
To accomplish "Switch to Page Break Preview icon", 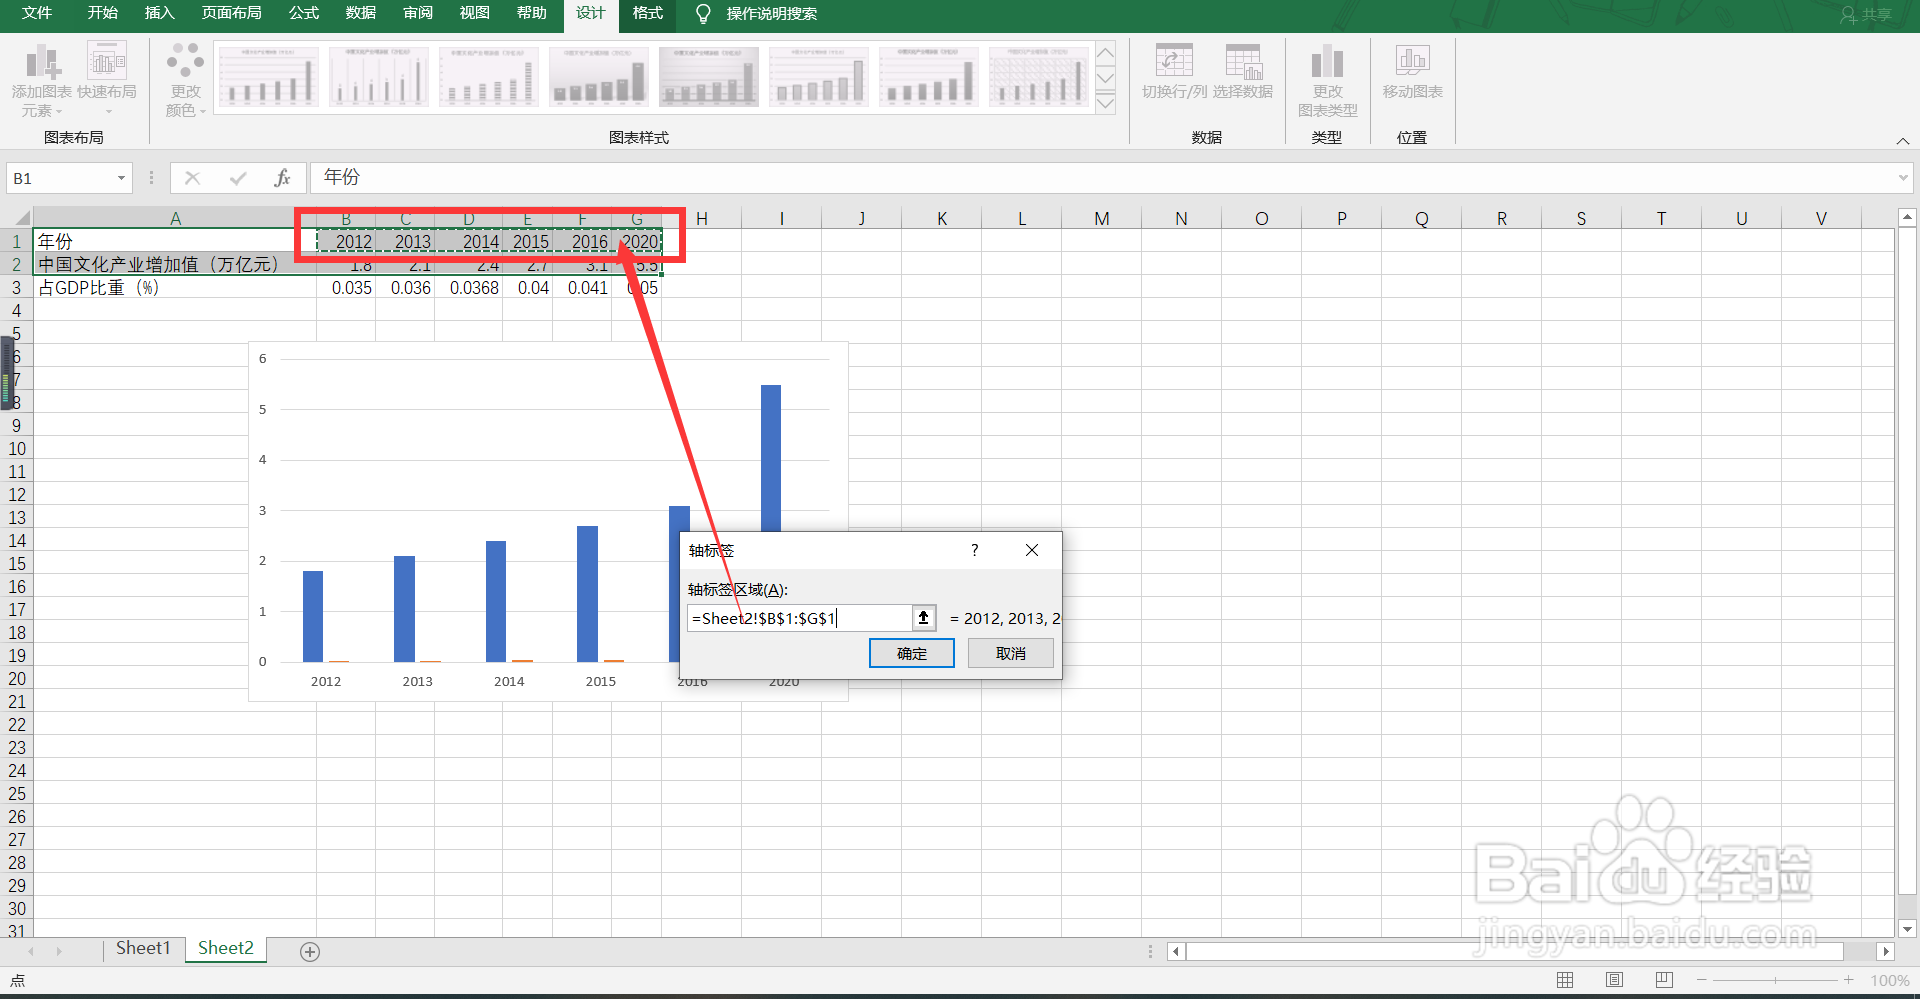I will tap(1663, 980).
